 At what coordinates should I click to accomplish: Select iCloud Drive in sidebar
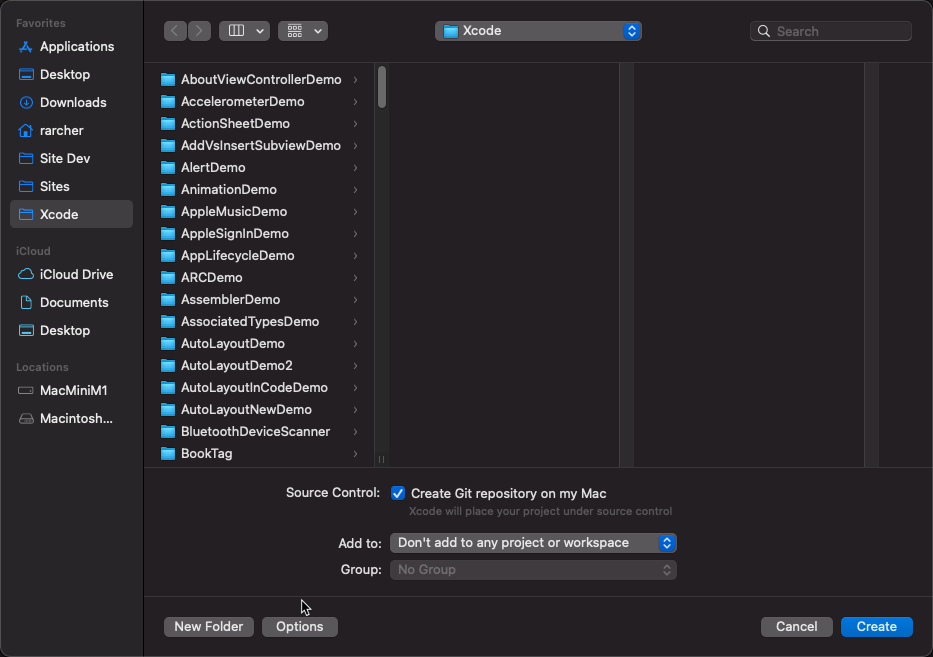click(x=71, y=274)
